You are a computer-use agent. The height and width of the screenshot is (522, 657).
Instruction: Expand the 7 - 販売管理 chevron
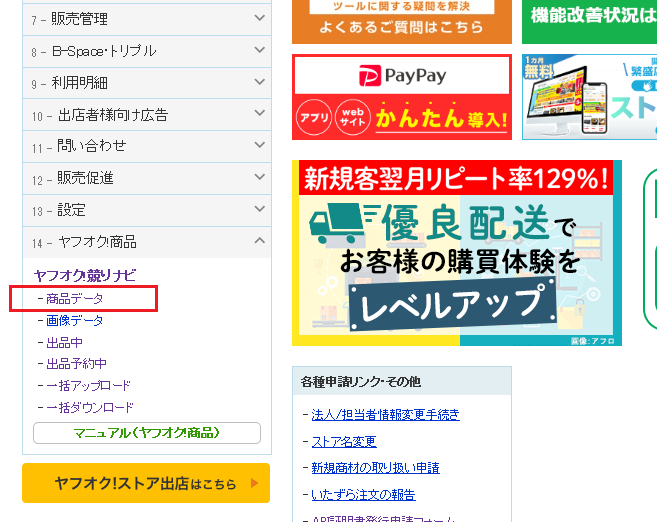pyautogui.click(x=260, y=18)
